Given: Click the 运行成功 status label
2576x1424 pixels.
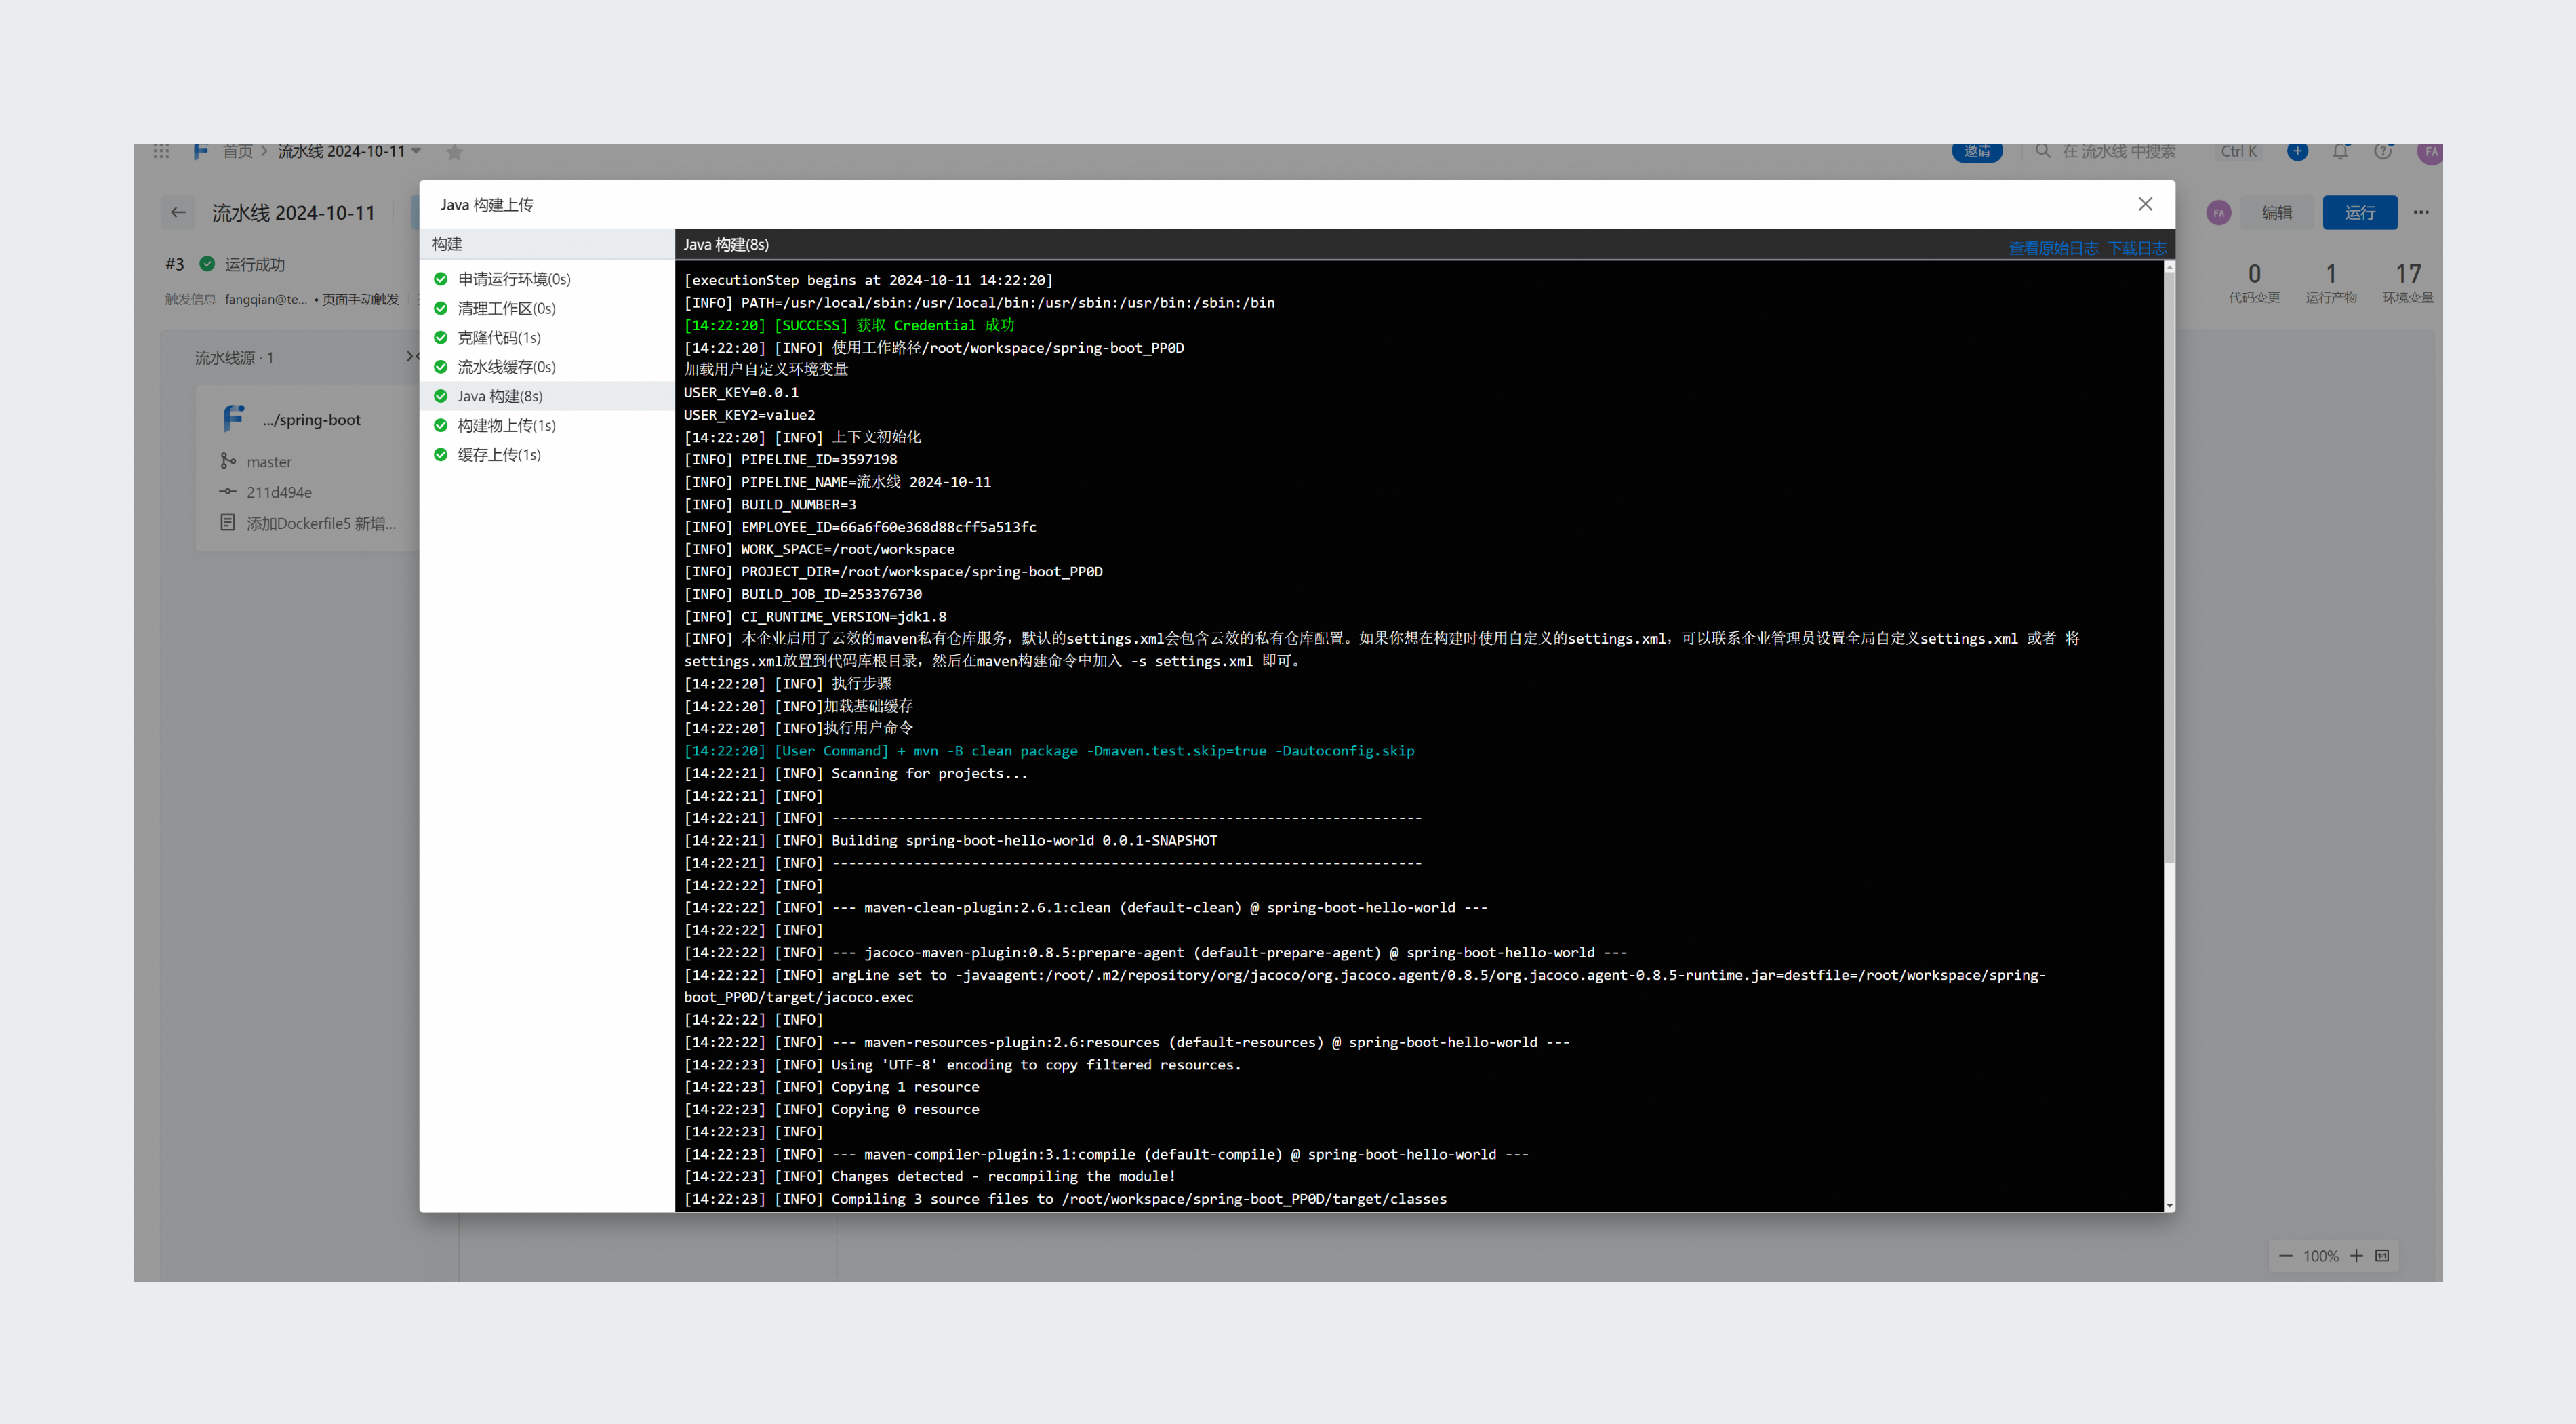Looking at the screenshot, I should [x=254, y=264].
